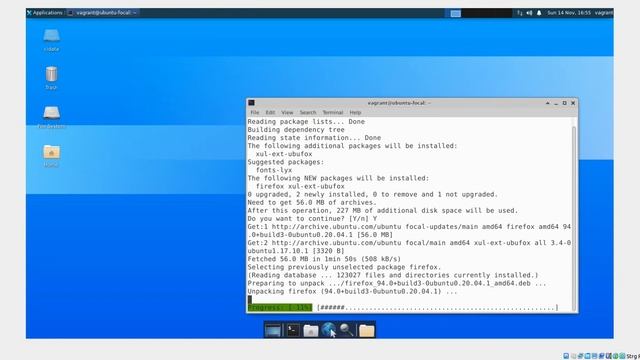Click the volume speaker icon
This screenshot has height=360, width=640.
click(x=529, y=13)
